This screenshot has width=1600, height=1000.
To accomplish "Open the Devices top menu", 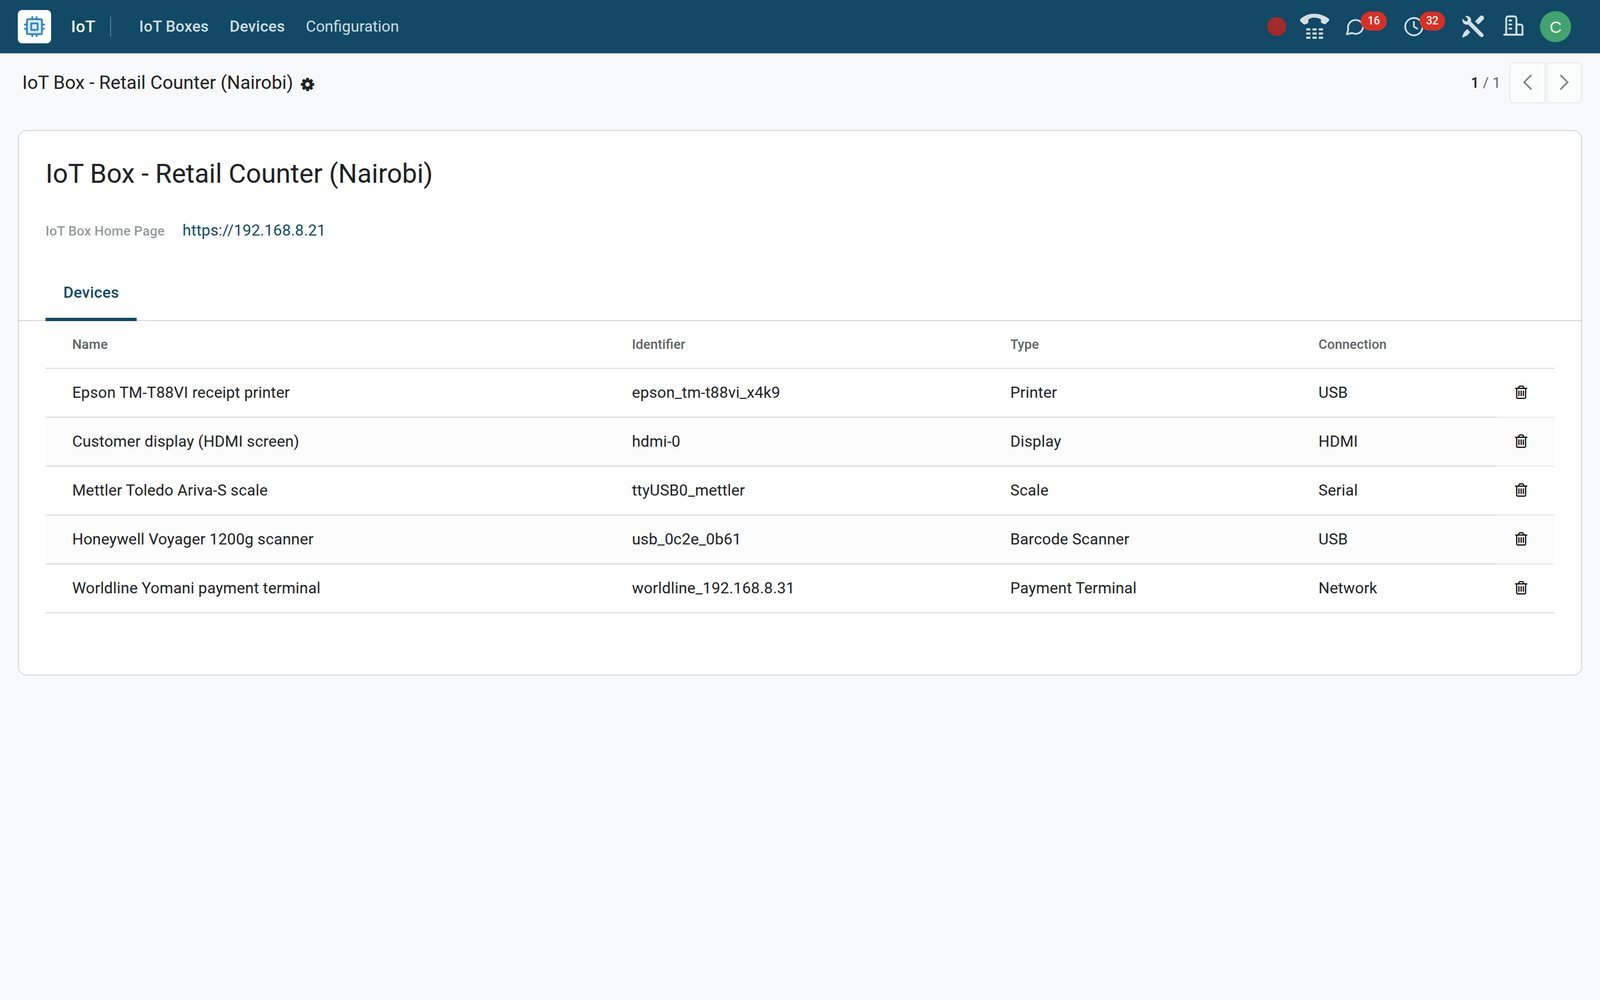I will [x=257, y=27].
